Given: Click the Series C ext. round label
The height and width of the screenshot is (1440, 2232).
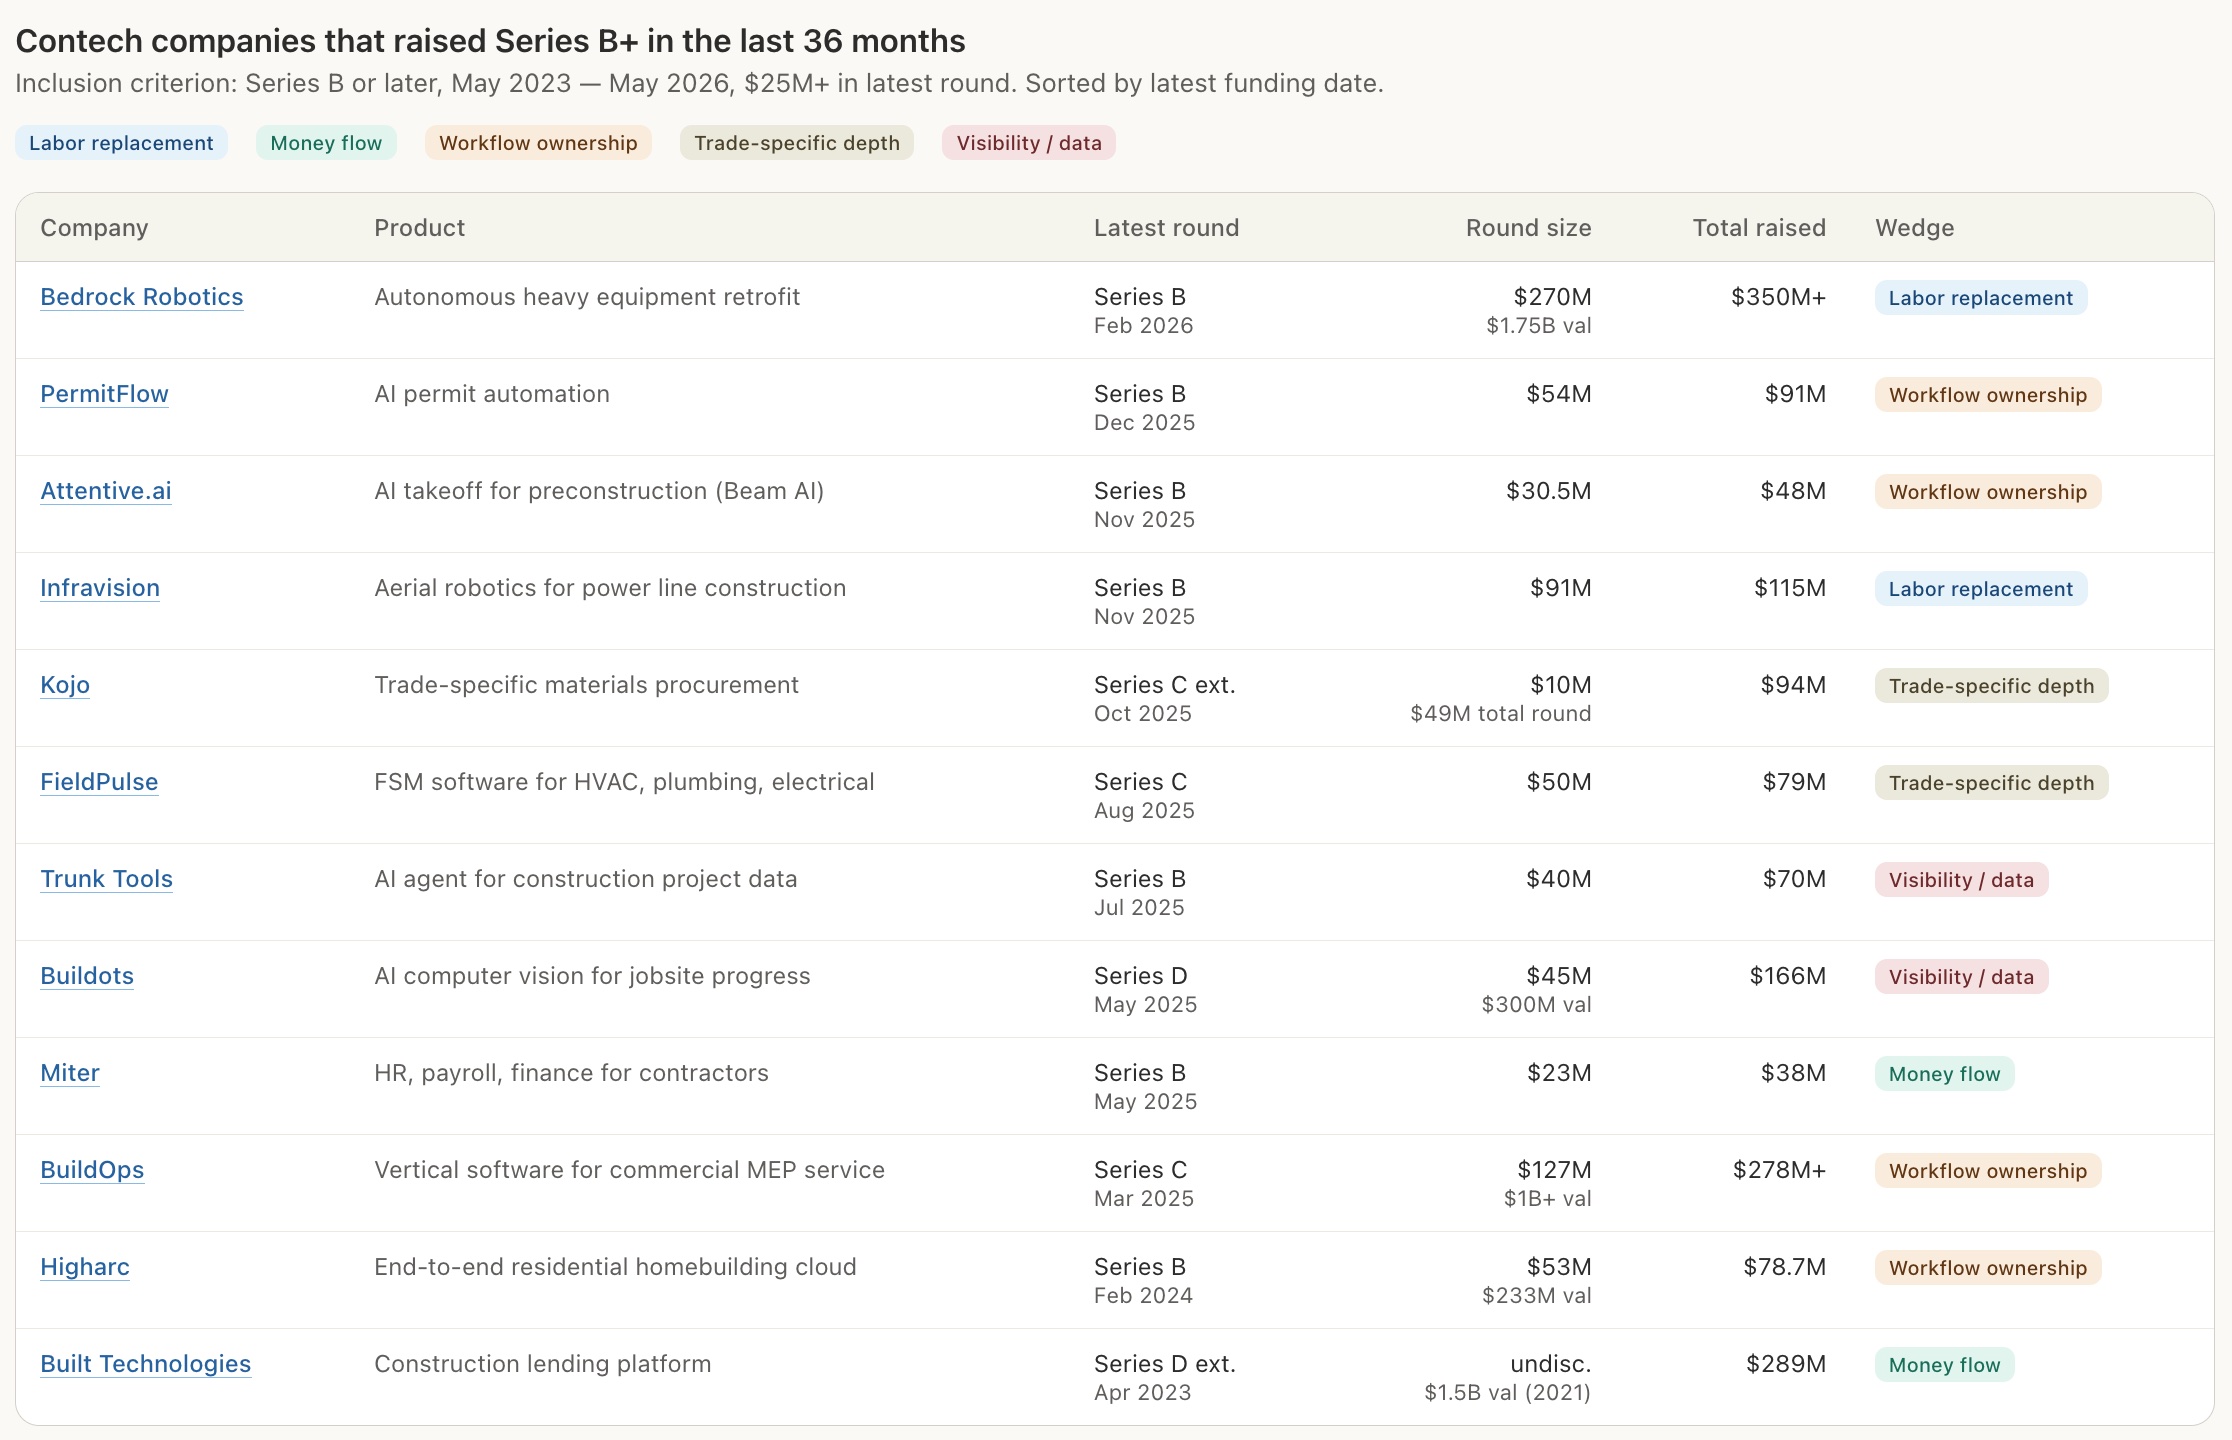Looking at the screenshot, I should click(1164, 685).
